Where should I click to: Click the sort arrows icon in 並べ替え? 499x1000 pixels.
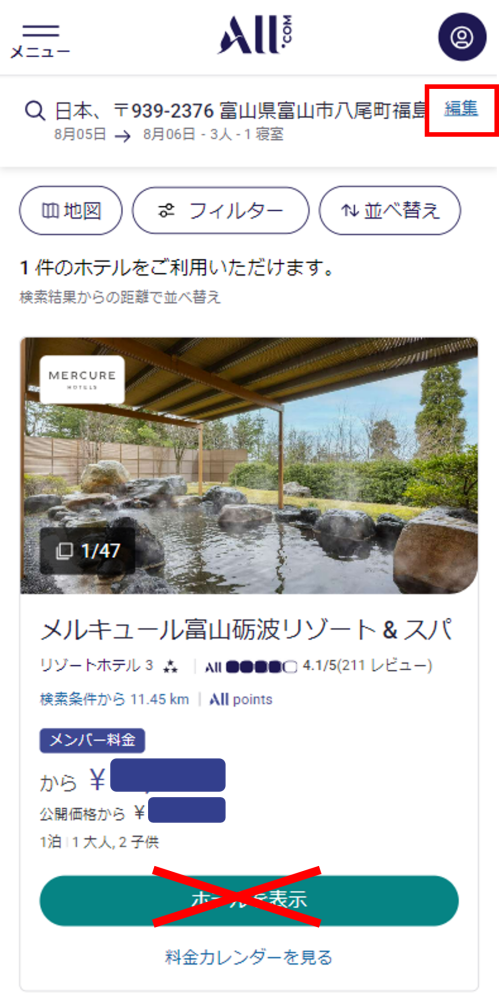pos(350,211)
